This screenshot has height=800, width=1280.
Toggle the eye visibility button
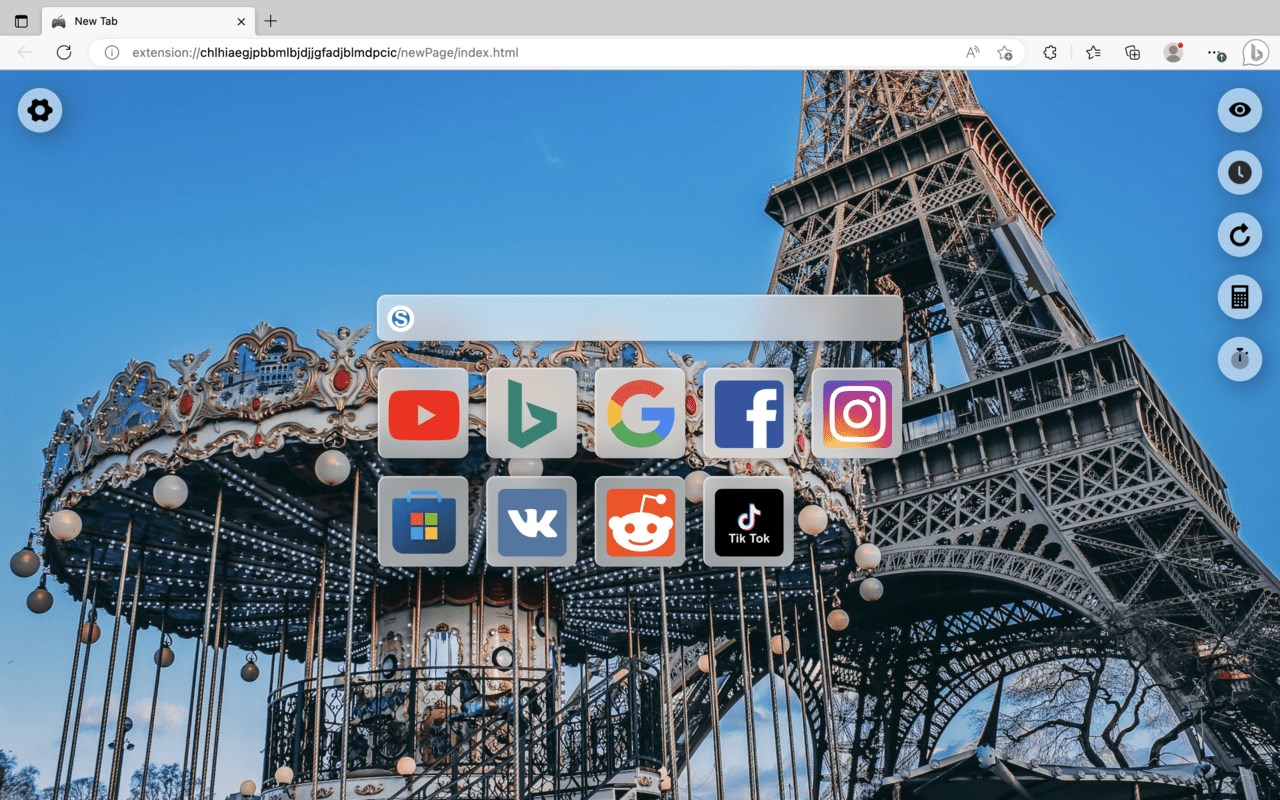[1240, 110]
